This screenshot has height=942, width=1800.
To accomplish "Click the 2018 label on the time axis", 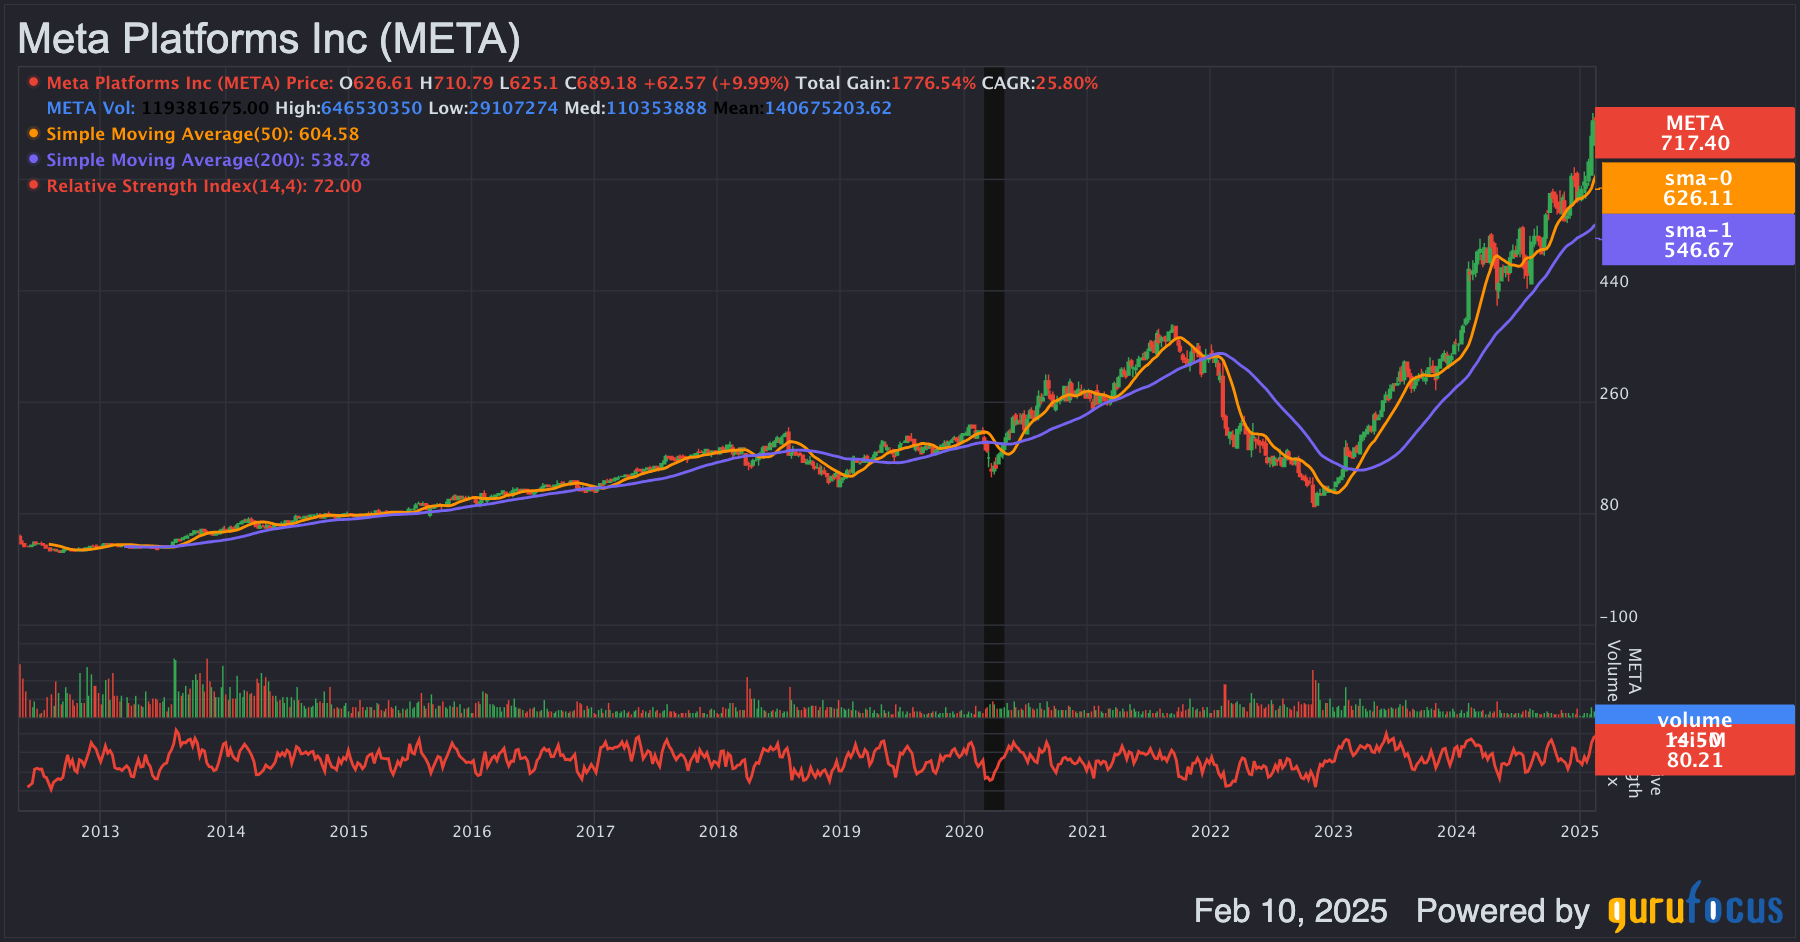I will [718, 832].
